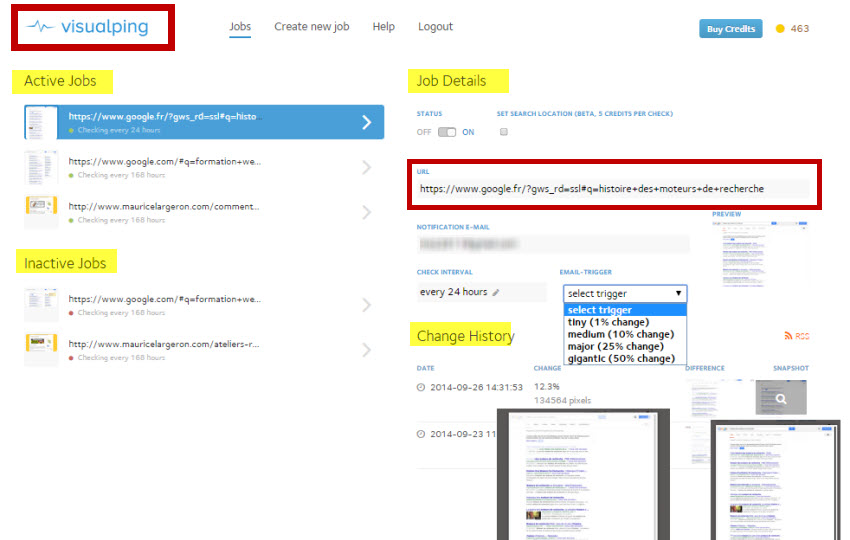Open inactive mauricelargeron.com/ateliers job

click(204, 350)
